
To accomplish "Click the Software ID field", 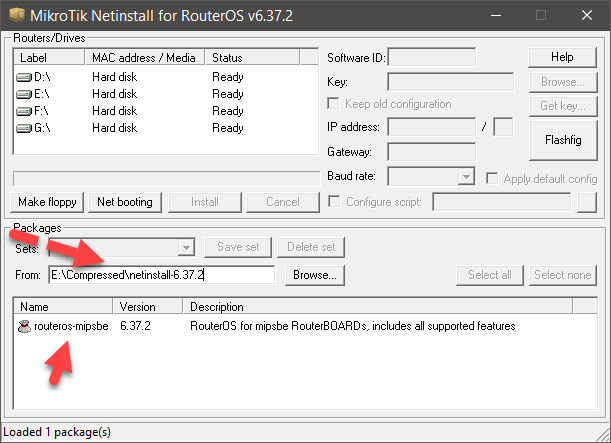I will click(432, 58).
